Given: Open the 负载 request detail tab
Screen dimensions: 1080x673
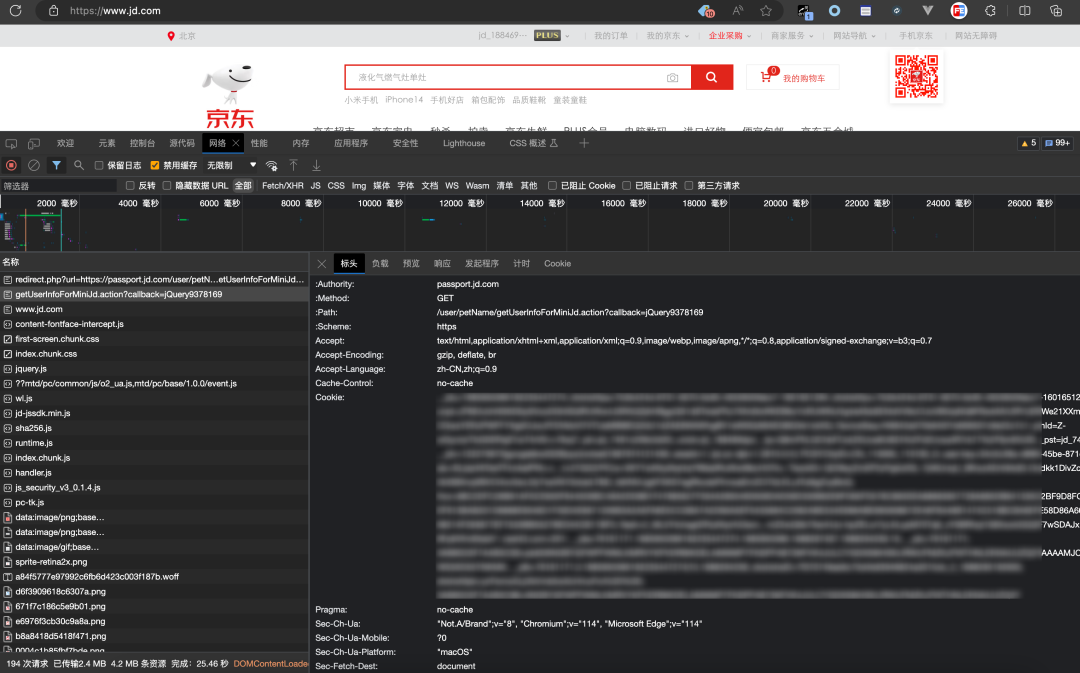Looking at the screenshot, I should [380, 264].
